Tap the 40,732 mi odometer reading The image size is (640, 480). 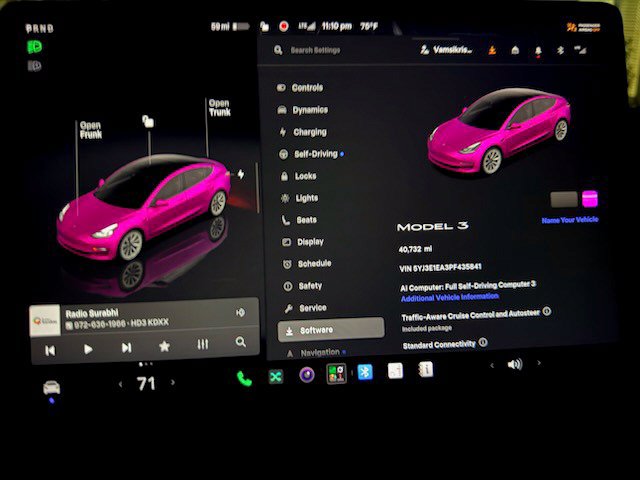tap(415, 249)
